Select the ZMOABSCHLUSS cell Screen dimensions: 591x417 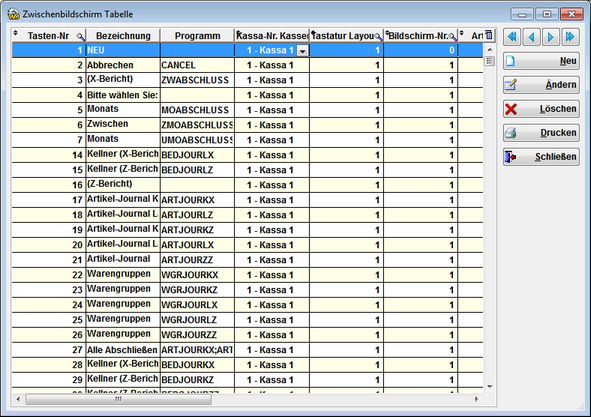(x=197, y=125)
